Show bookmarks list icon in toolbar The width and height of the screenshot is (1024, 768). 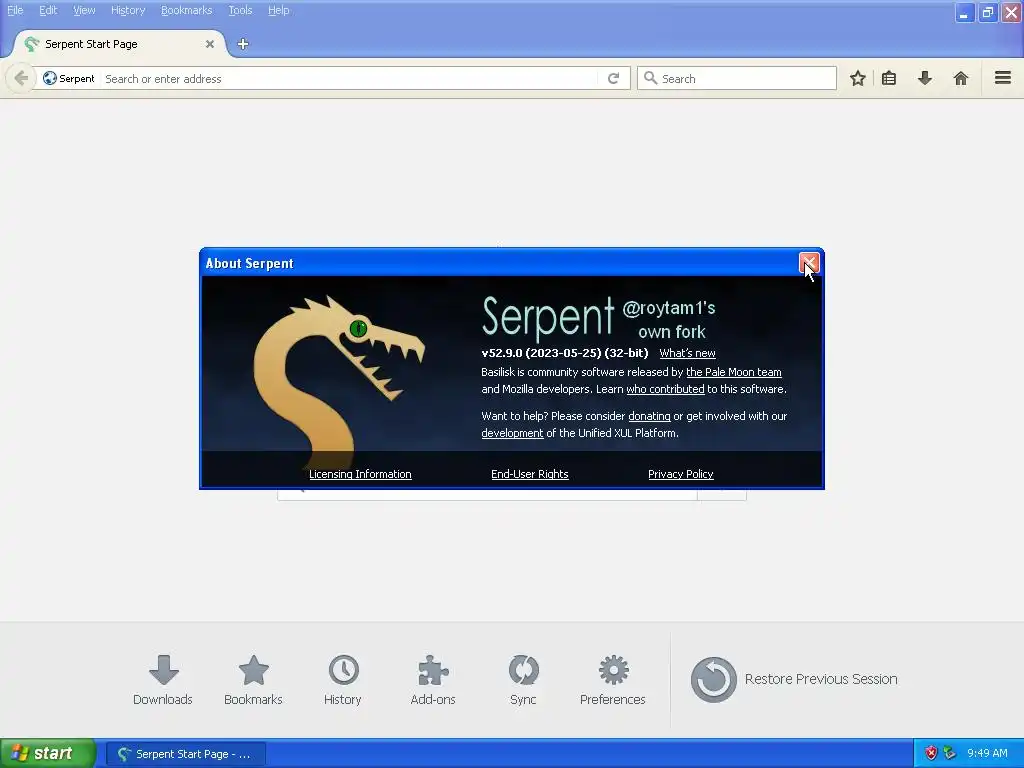pyautogui.click(x=889, y=78)
